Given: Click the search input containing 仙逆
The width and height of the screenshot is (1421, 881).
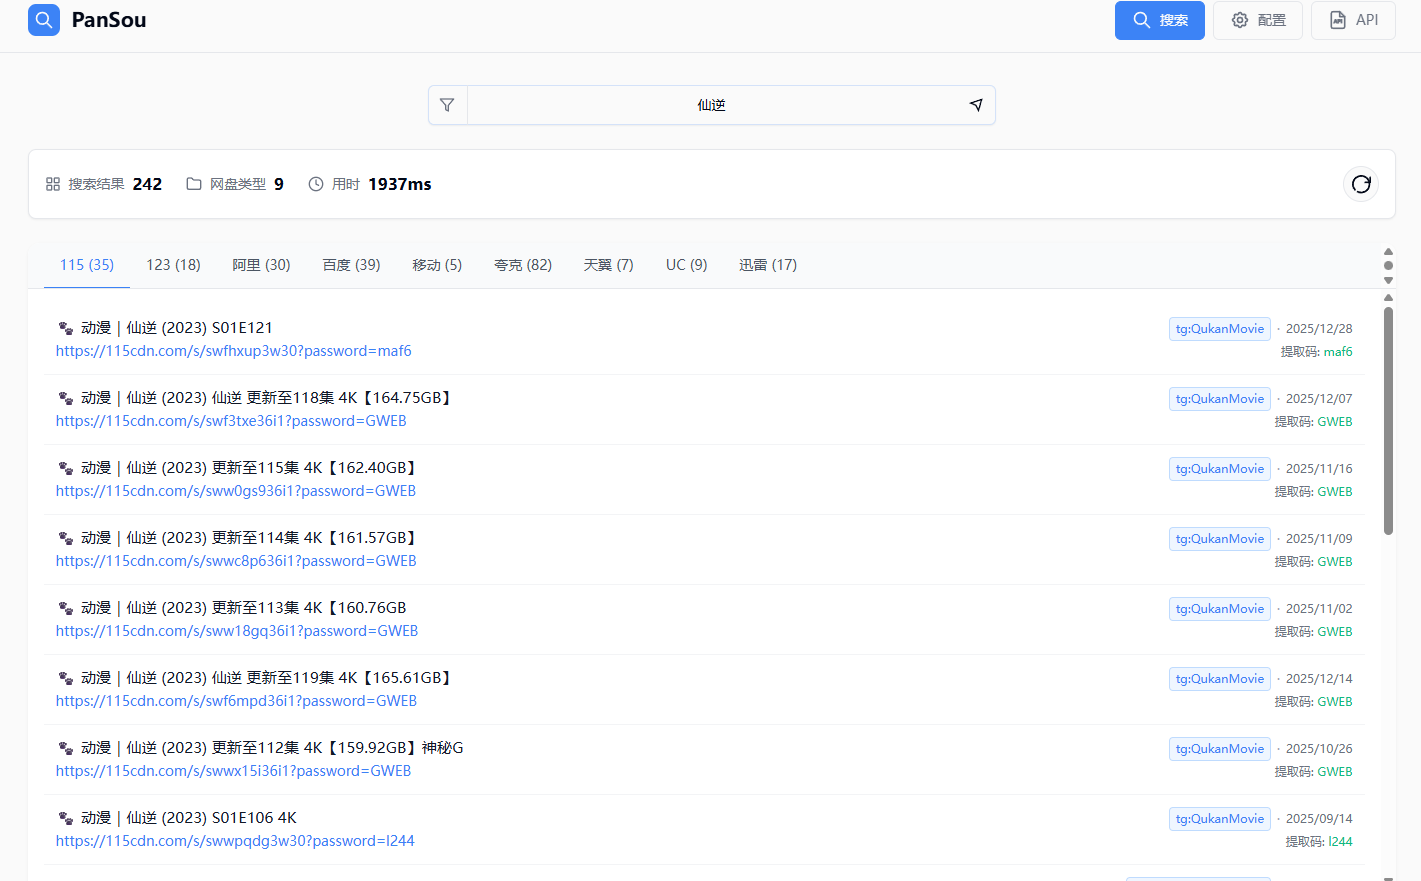Looking at the screenshot, I should 711,105.
